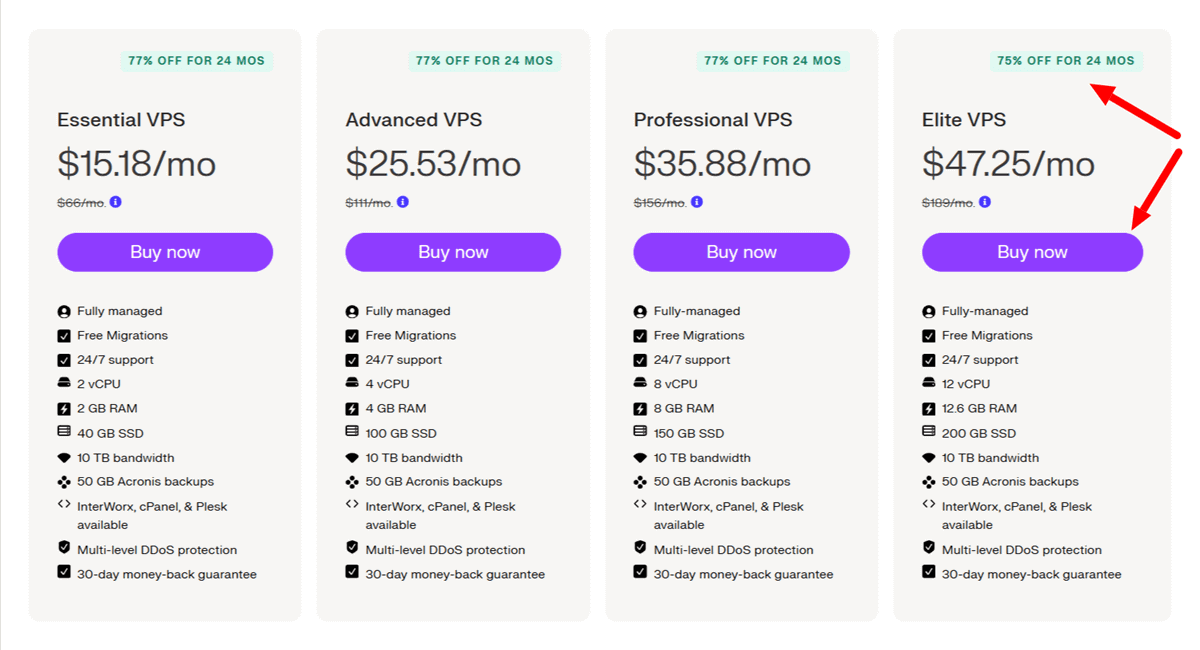The image size is (1200, 650).
Task: Check the Free Migrations checkbox under Essential VPS
Action: 62,335
